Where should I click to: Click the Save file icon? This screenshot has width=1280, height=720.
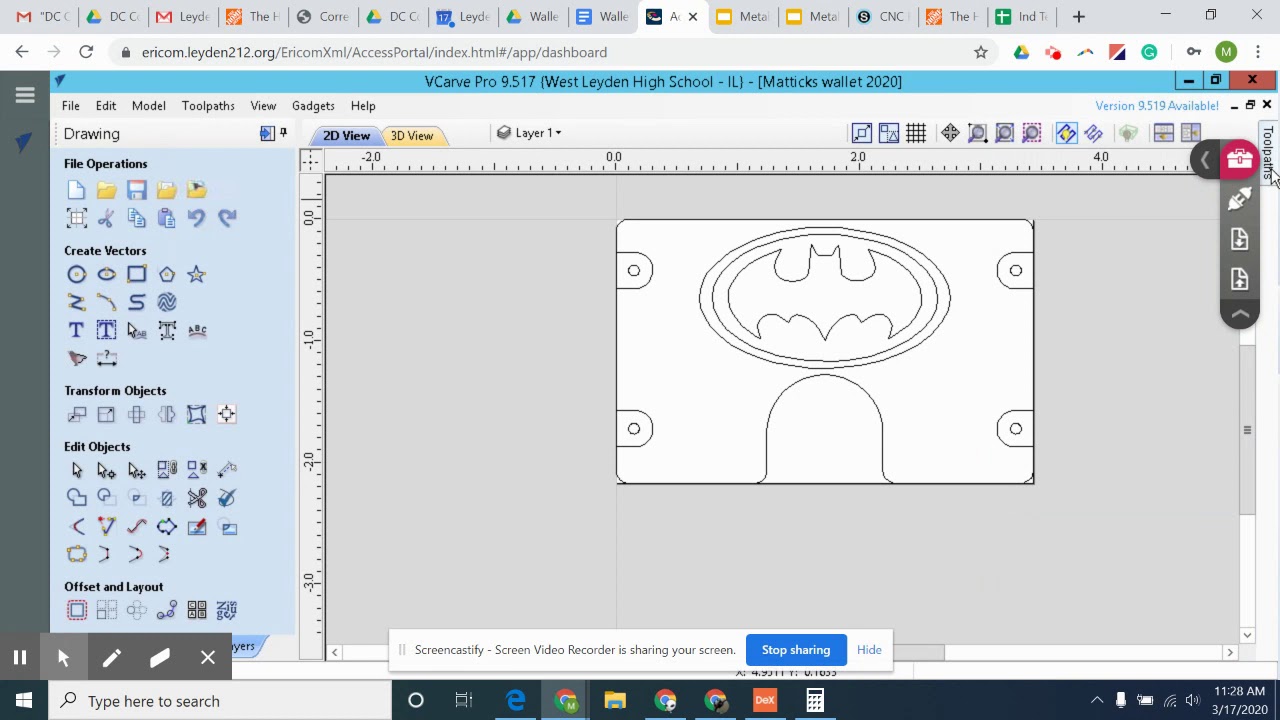[x=137, y=190]
